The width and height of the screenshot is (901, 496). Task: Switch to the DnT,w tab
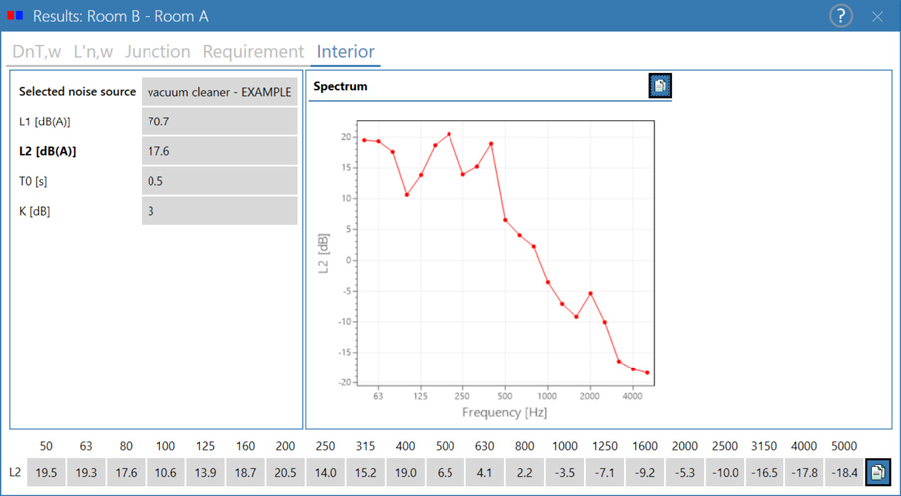pos(37,52)
